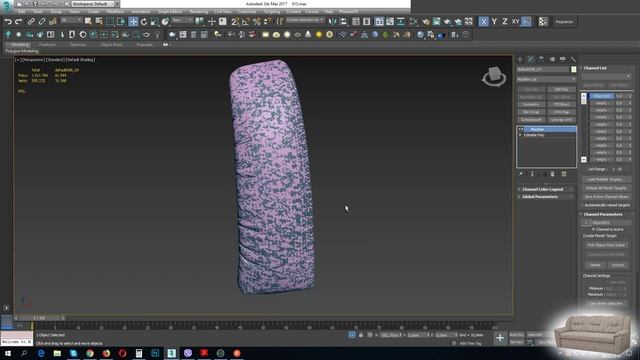
Task: Click the ViewCube in the viewport
Action: (x=494, y=76)
